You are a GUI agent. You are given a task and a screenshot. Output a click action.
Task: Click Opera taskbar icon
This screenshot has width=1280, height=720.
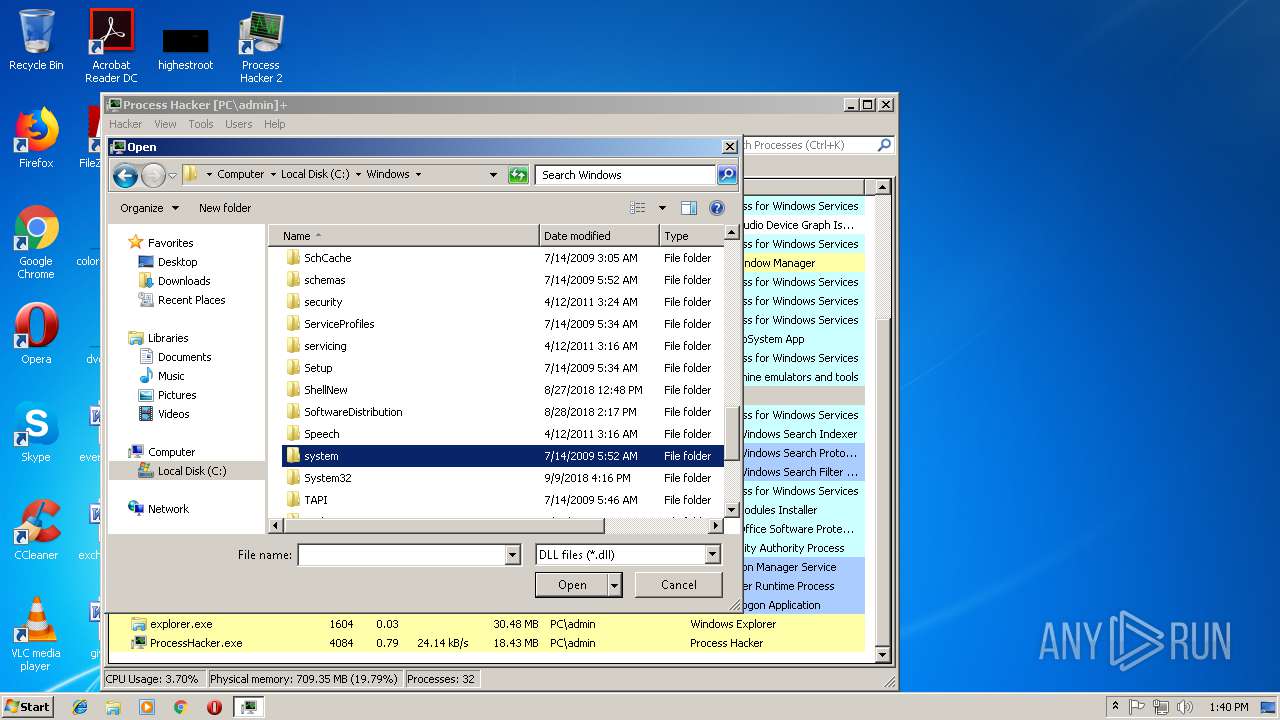click(214, 707)
